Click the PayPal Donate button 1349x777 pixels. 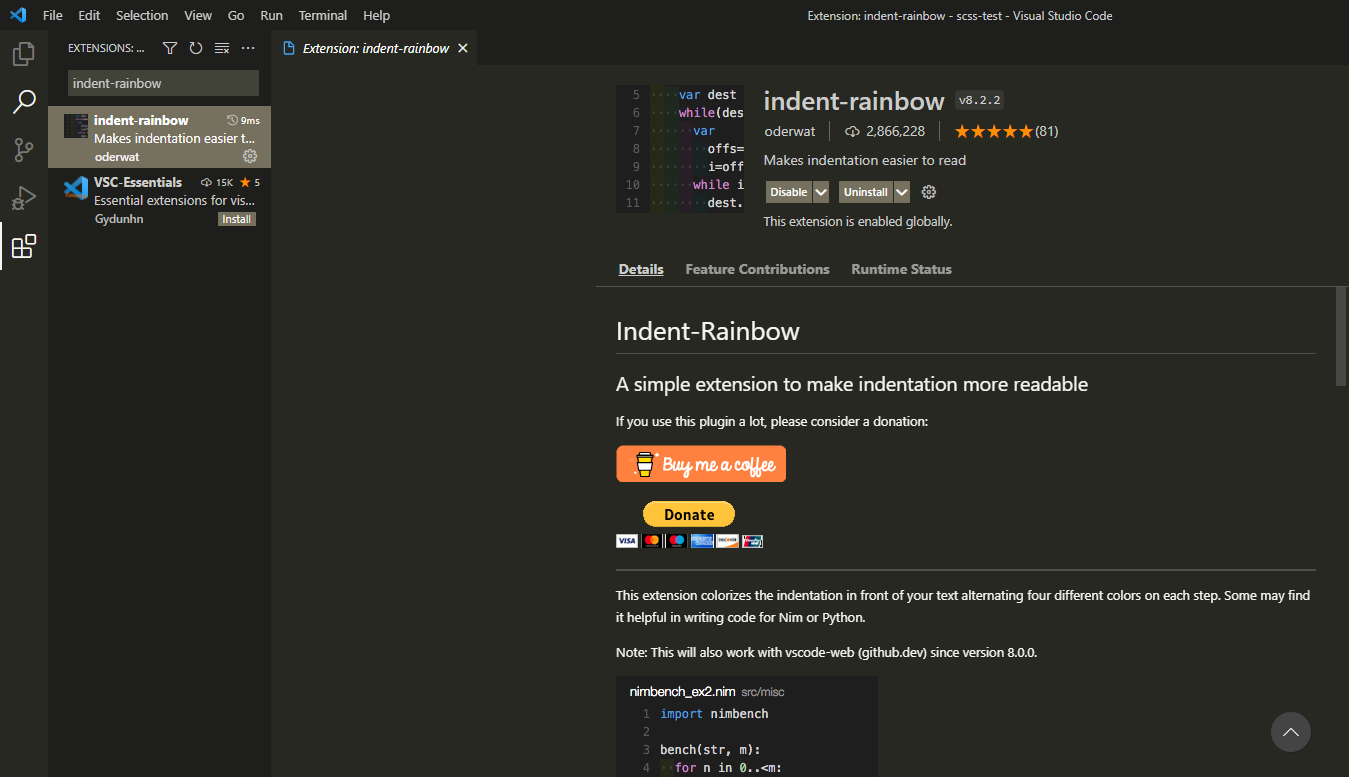click(689, 514)
